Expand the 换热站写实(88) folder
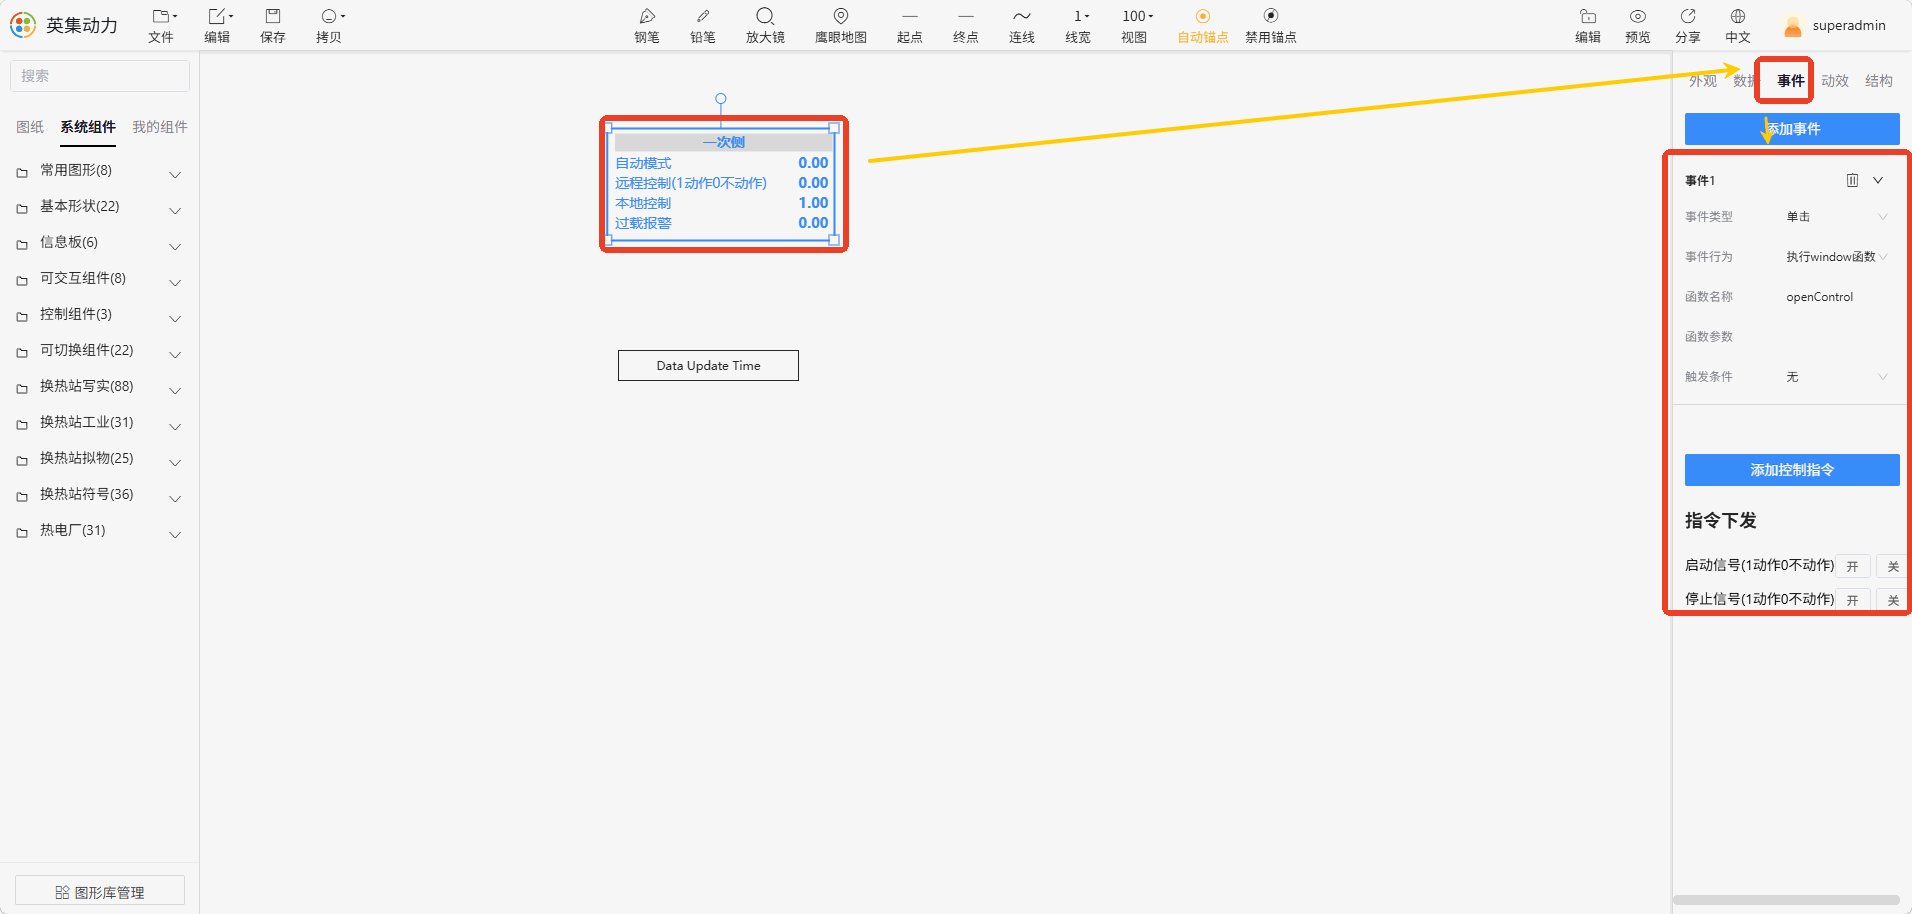 tap(100, 387)
